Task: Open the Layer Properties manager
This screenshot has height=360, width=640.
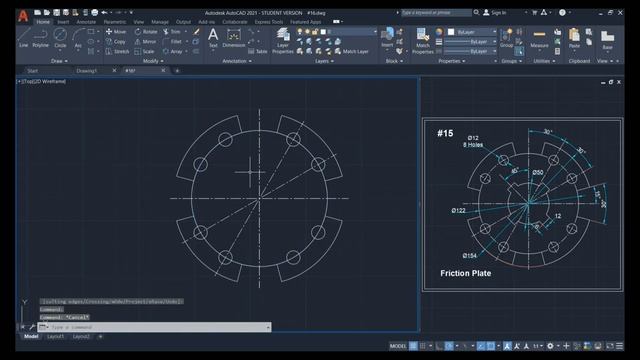Action: (x=283, y=41)
